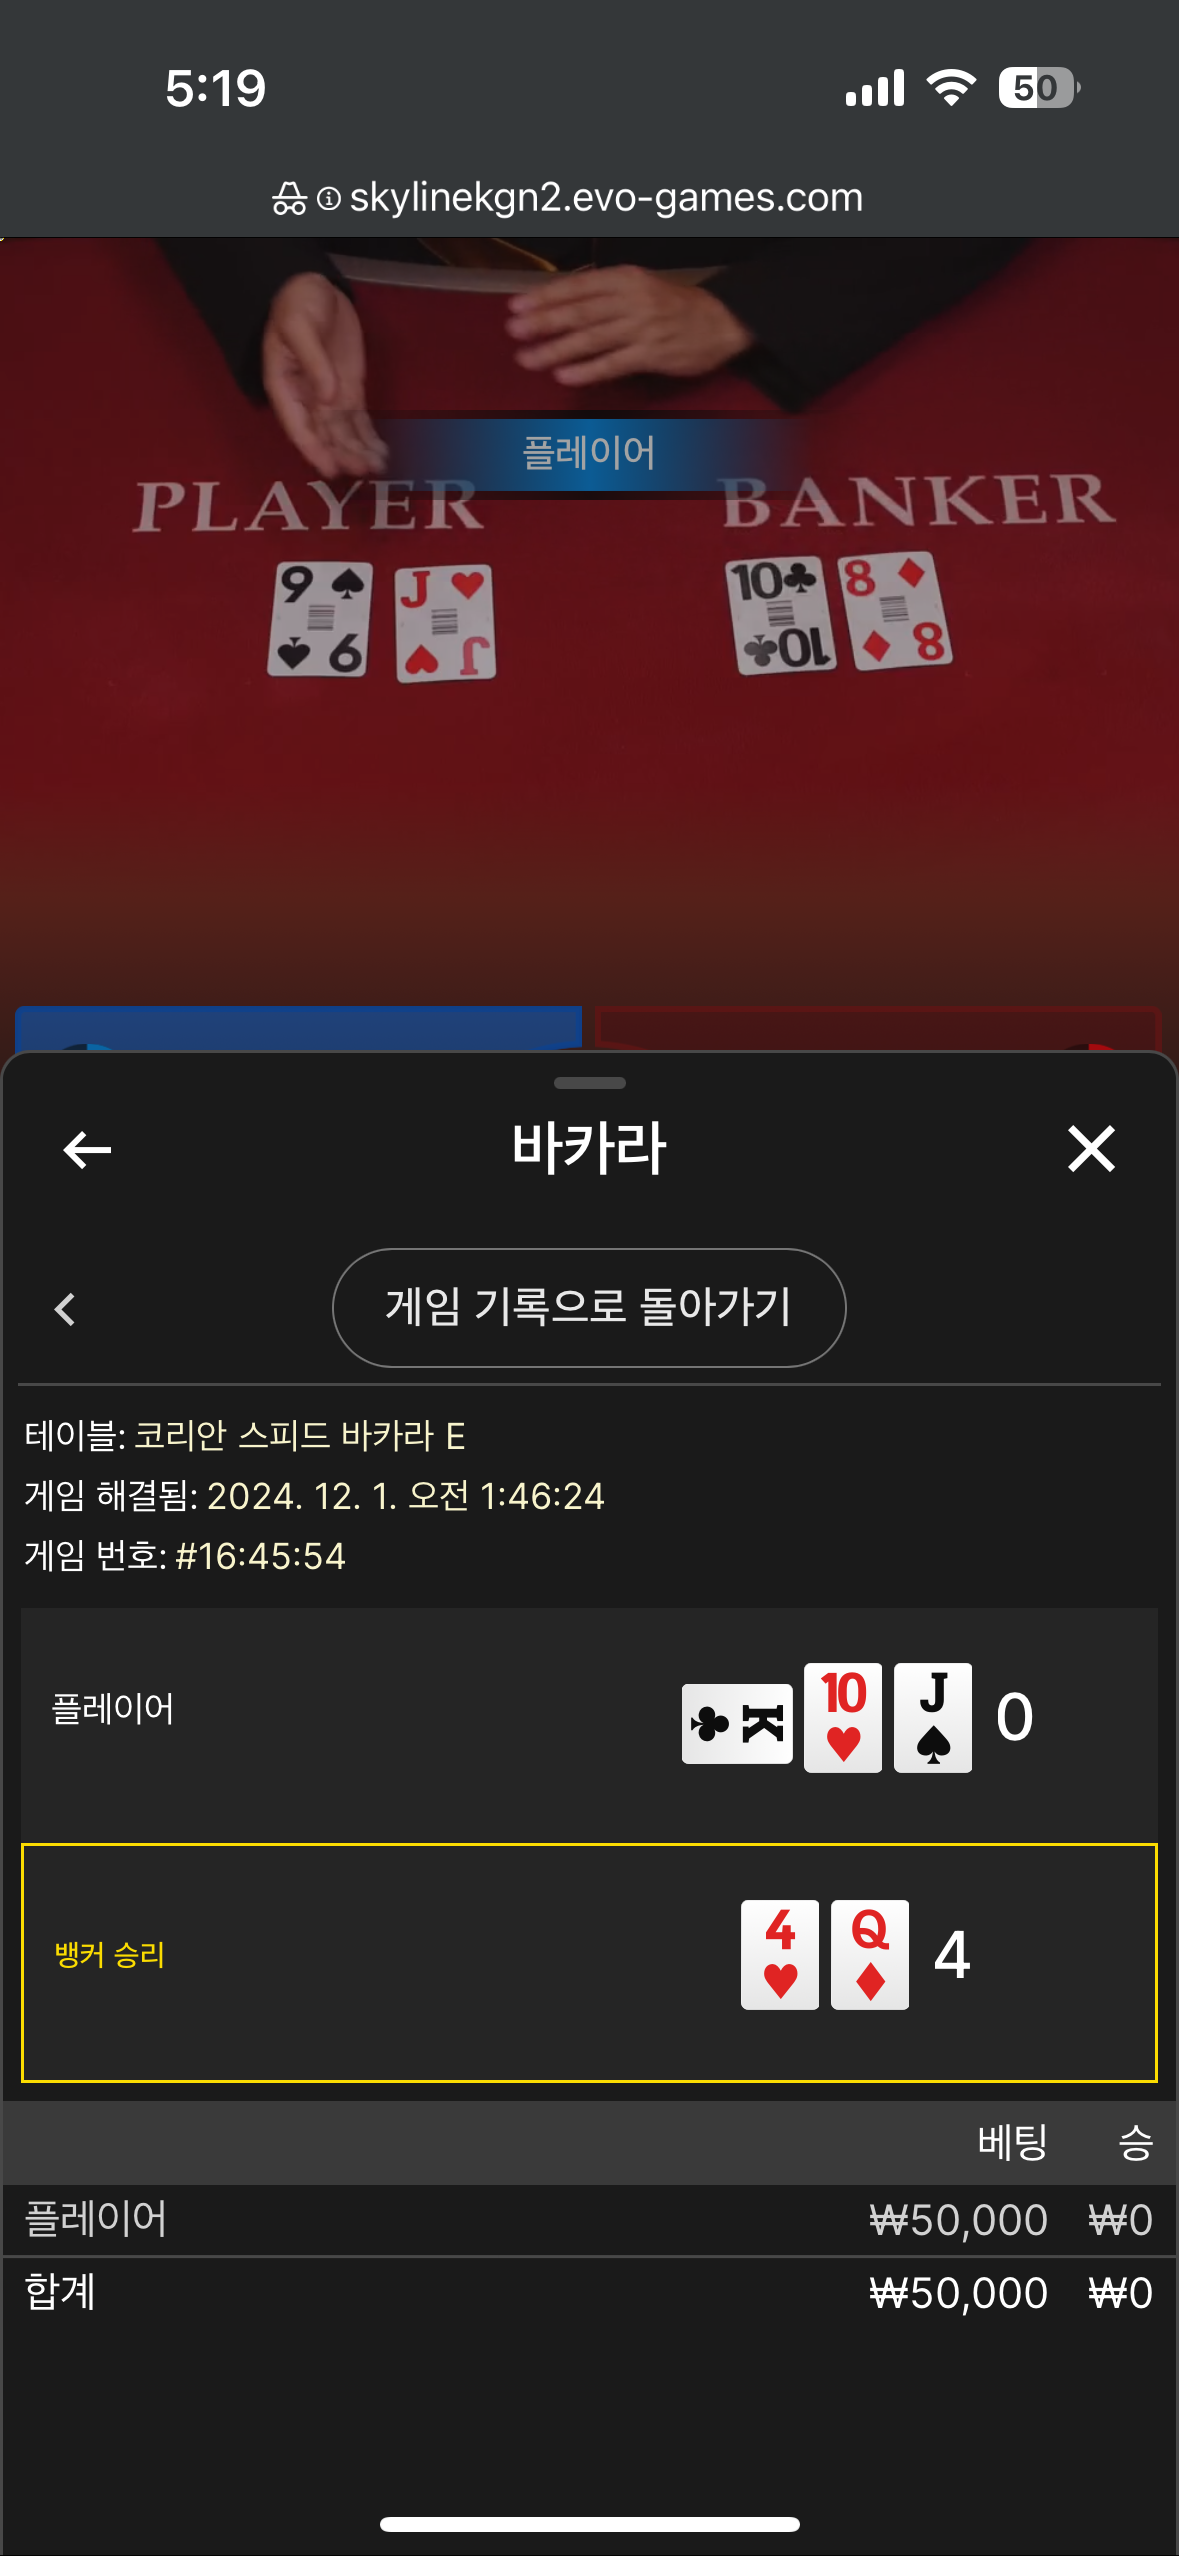Tap the incognito icon in address bar
This screenshot has height=2556, width=1179.
(289, 198)
